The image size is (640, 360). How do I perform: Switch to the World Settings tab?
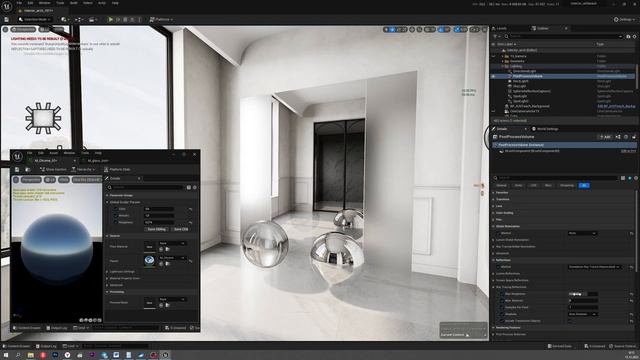(x=545, y=129)
